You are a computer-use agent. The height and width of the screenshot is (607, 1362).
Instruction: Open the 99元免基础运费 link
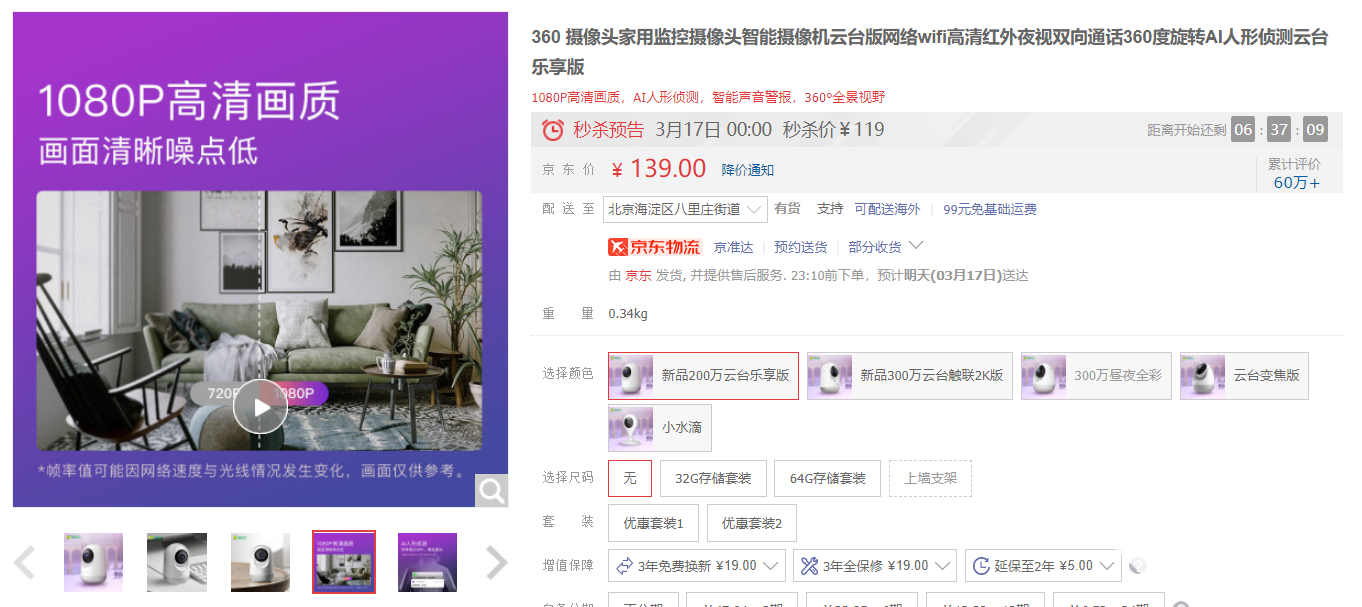pyautogui.click(x=990, y=209)
